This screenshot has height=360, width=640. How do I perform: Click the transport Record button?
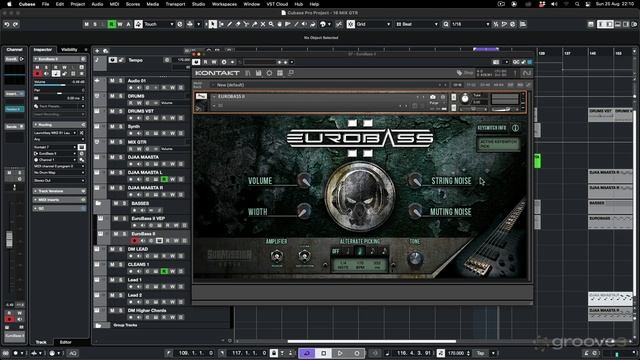tap(357, 353)
